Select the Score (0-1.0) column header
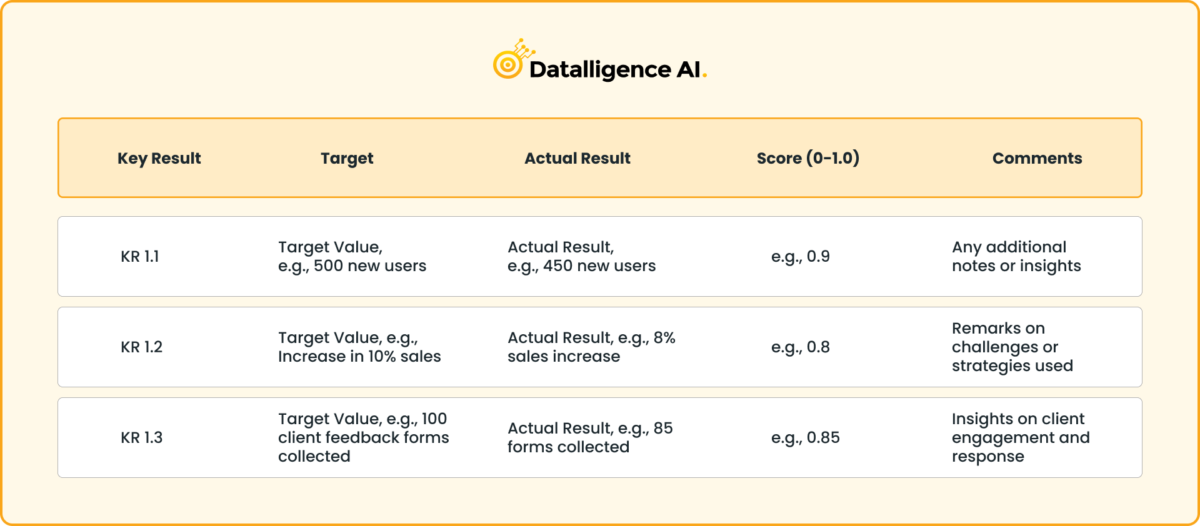Image resolution: width=1200 pixels, height=526 pixels. point(808,158)
